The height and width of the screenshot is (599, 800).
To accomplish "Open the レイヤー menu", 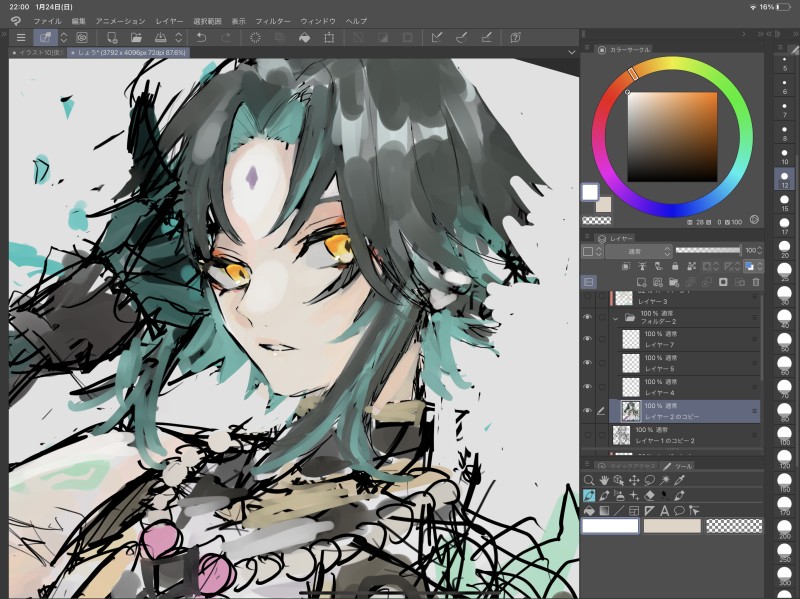I will 169,21.
